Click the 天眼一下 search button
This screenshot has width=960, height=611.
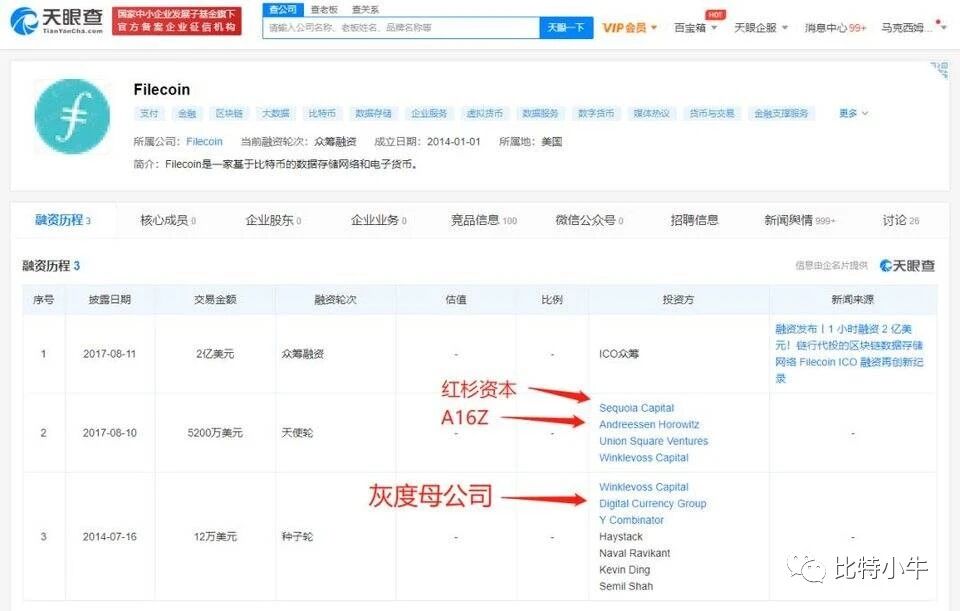click(566, 28)
